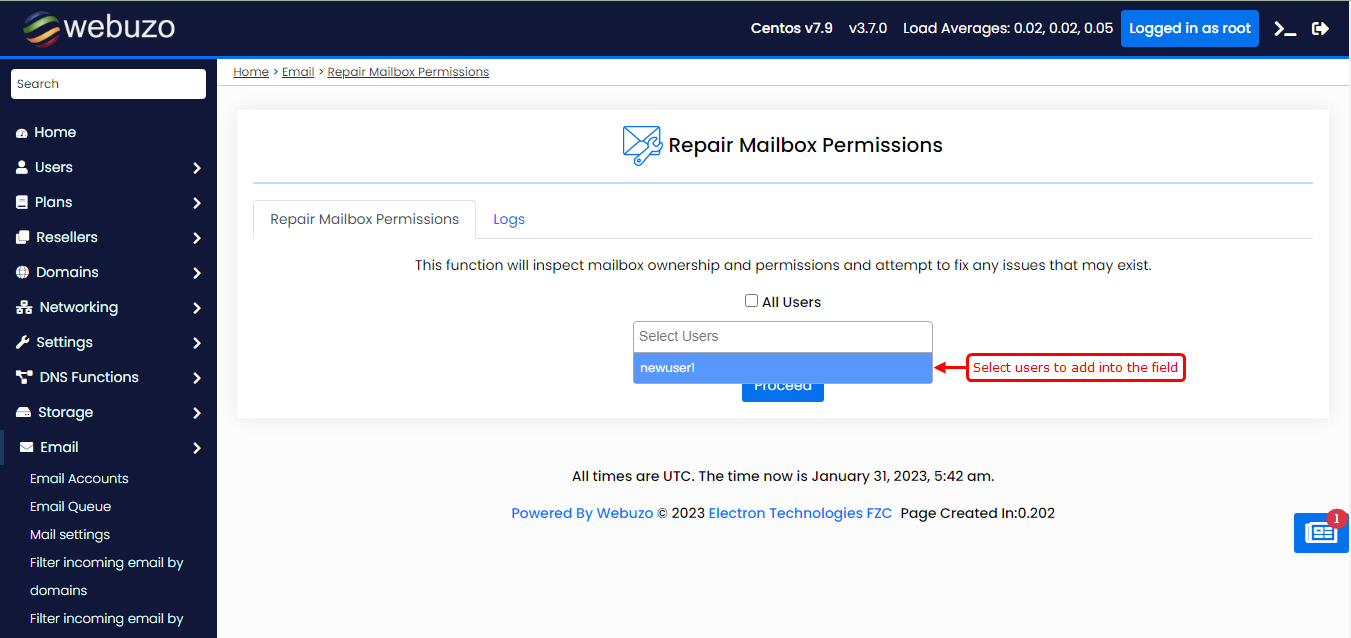Select the Home icon in the sidebar
The image size is (1351, 638).
[x=22, y=132]
